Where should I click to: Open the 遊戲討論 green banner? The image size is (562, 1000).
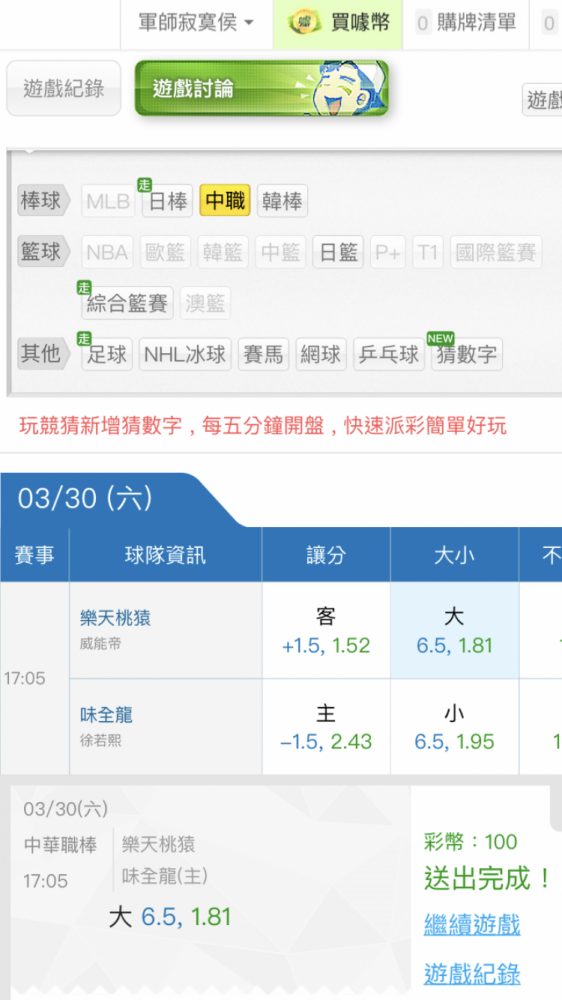[262, 88]
